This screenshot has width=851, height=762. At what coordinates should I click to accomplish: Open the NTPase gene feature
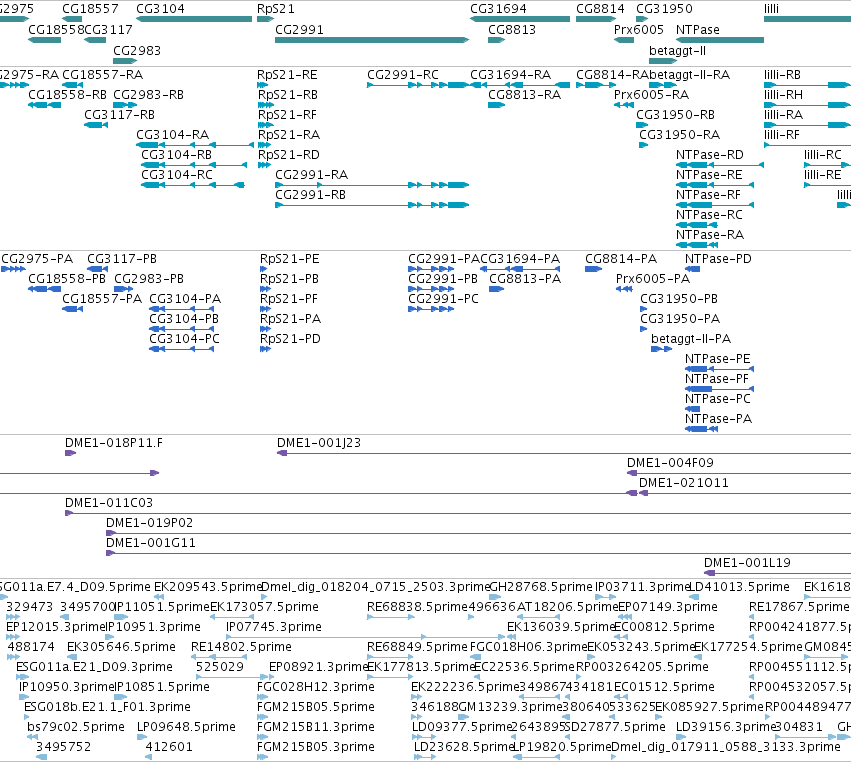720,40
